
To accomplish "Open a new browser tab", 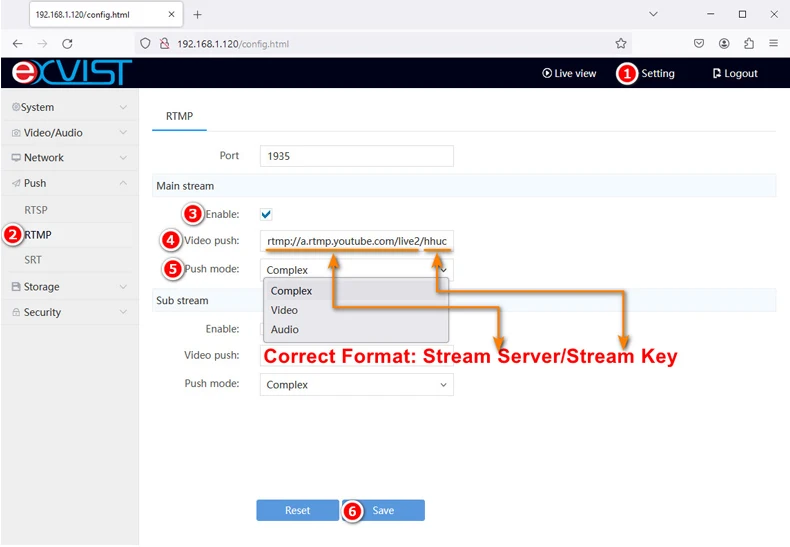I will [x=197, y=15].
